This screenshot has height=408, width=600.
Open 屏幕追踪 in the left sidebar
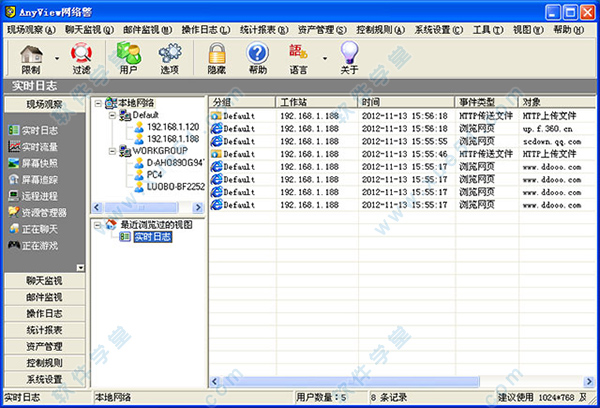[x=33, y=180]
